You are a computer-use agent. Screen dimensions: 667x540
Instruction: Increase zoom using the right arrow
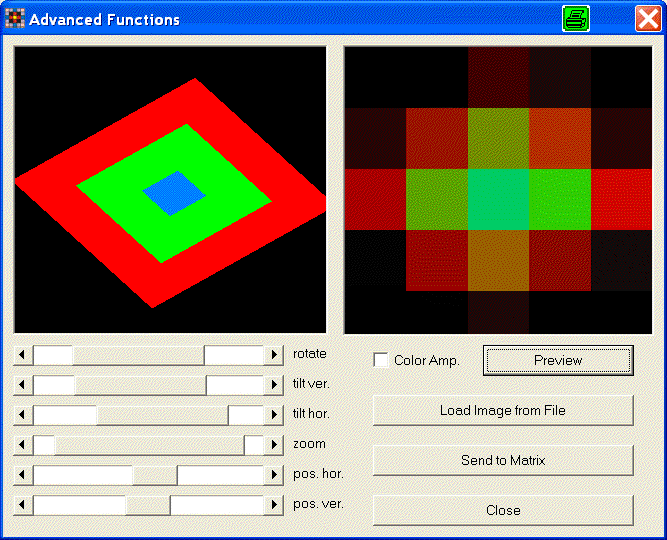tap(274, 445)
